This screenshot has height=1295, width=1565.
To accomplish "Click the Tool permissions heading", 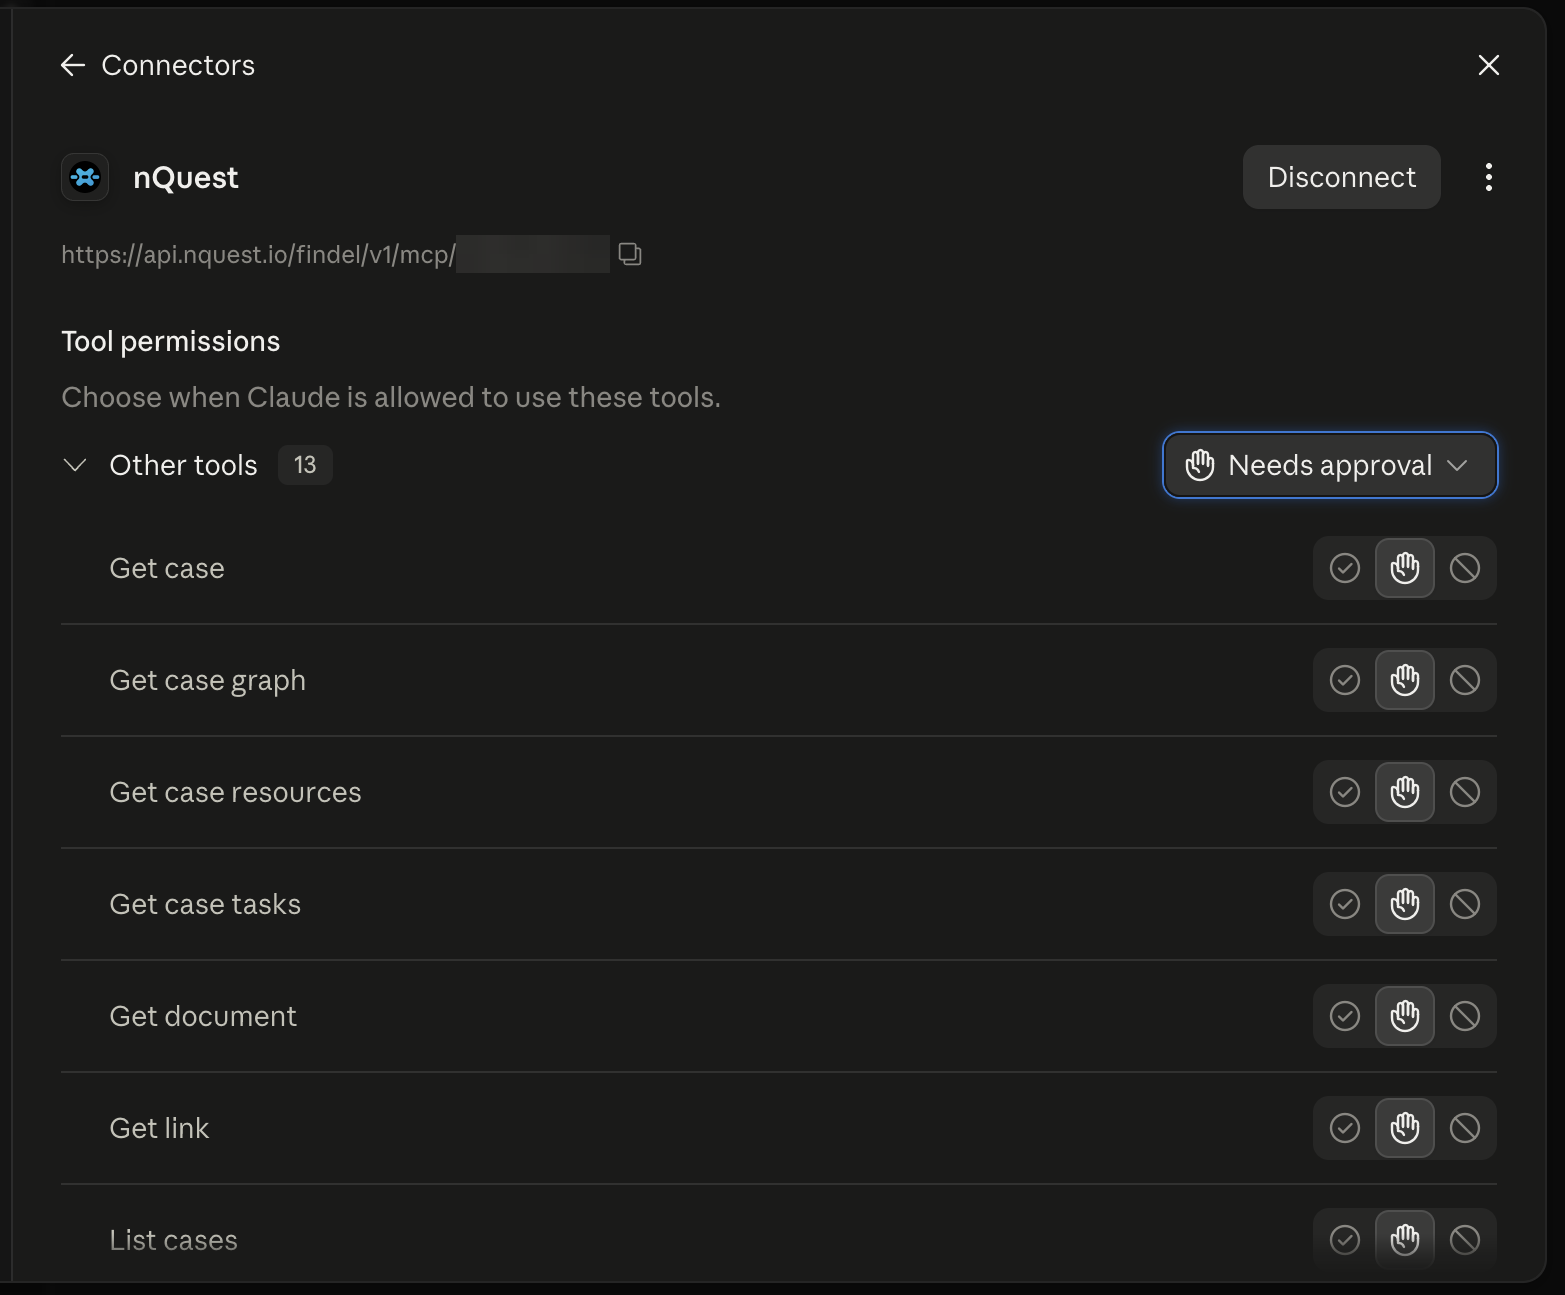I will [x=171, y=342].
